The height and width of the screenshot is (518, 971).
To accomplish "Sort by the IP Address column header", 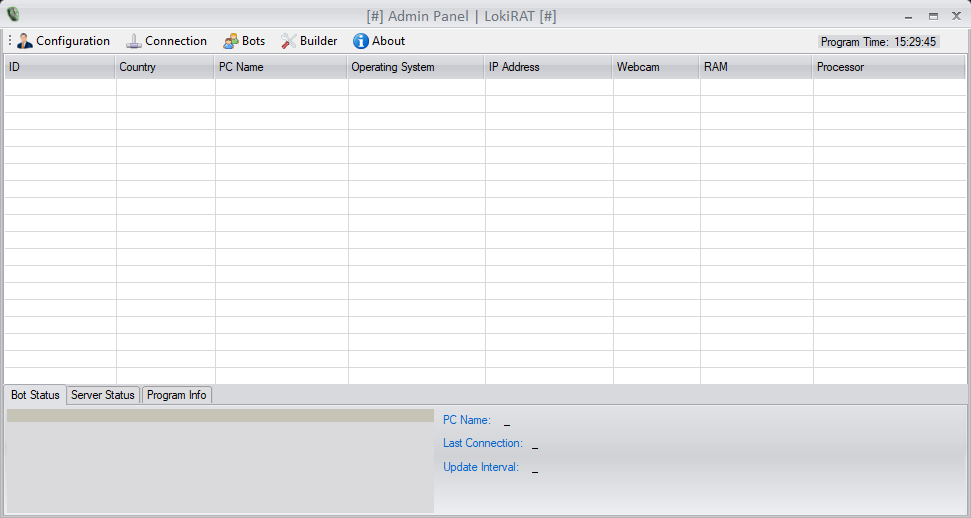I will pyautogui.click(x=549, y=67).
